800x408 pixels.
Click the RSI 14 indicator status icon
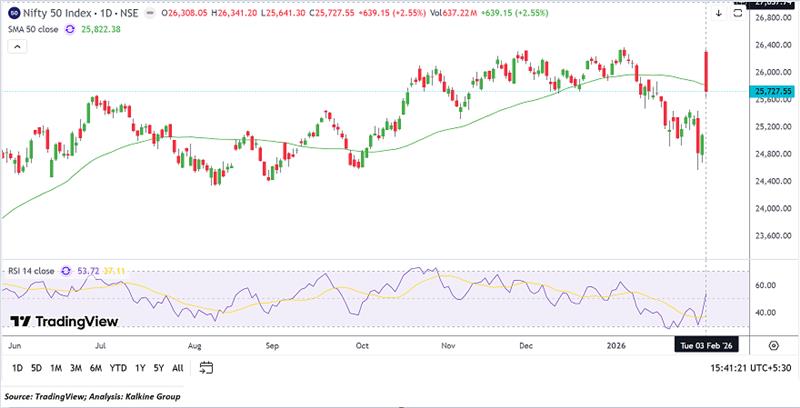(68, 269)
